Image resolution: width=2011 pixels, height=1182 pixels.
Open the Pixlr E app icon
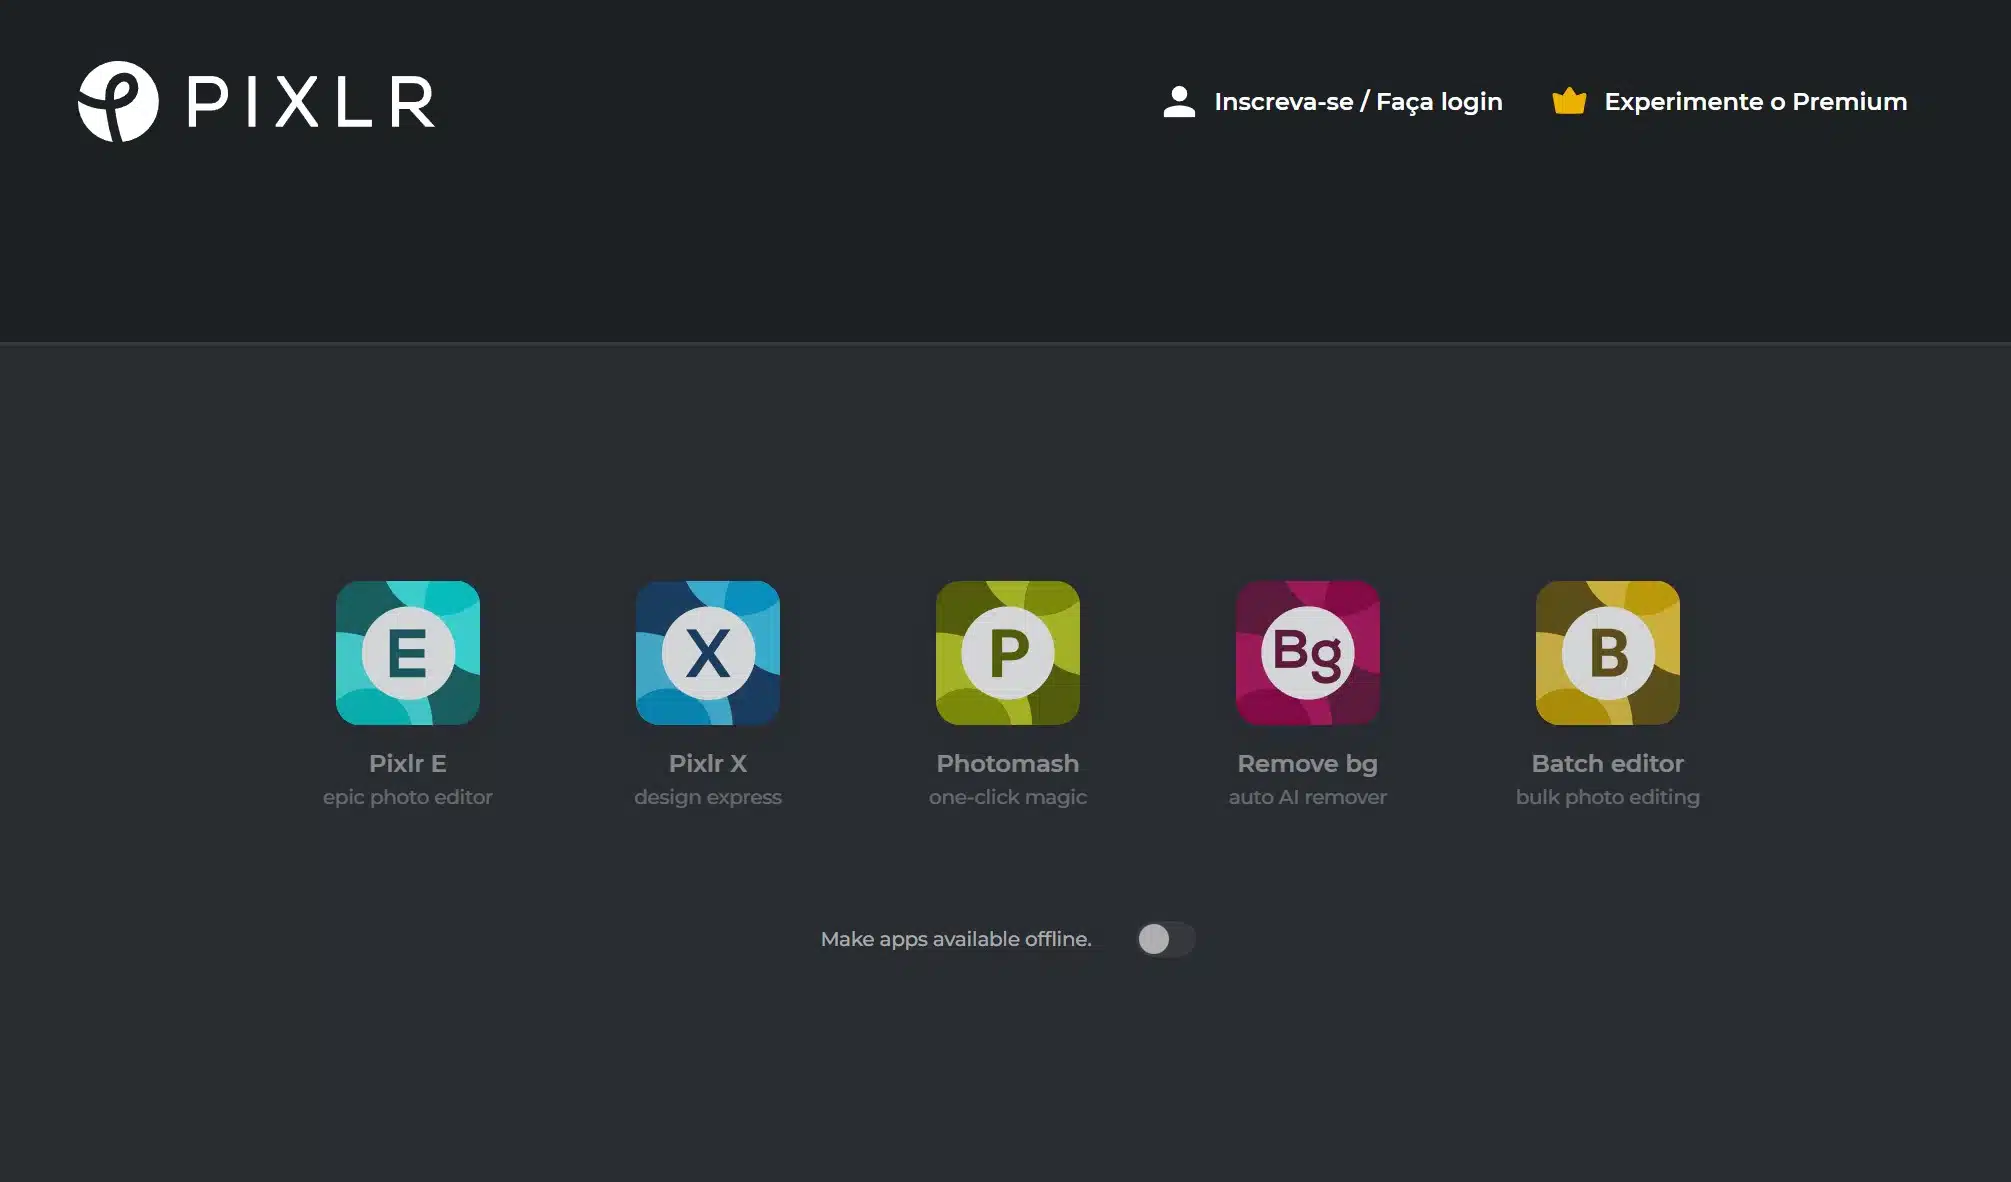click(407, 652)
